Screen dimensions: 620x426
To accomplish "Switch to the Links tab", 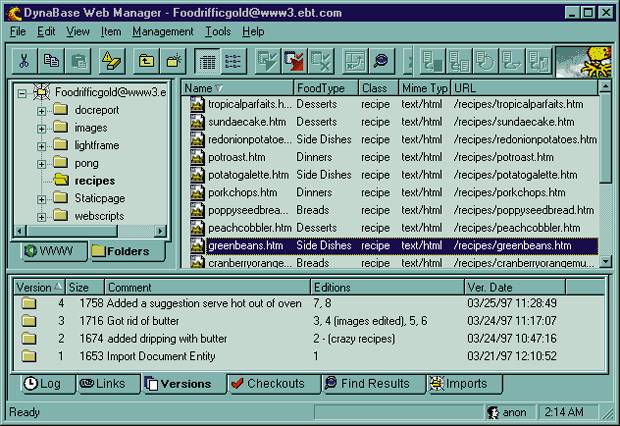I will point(108,383).
